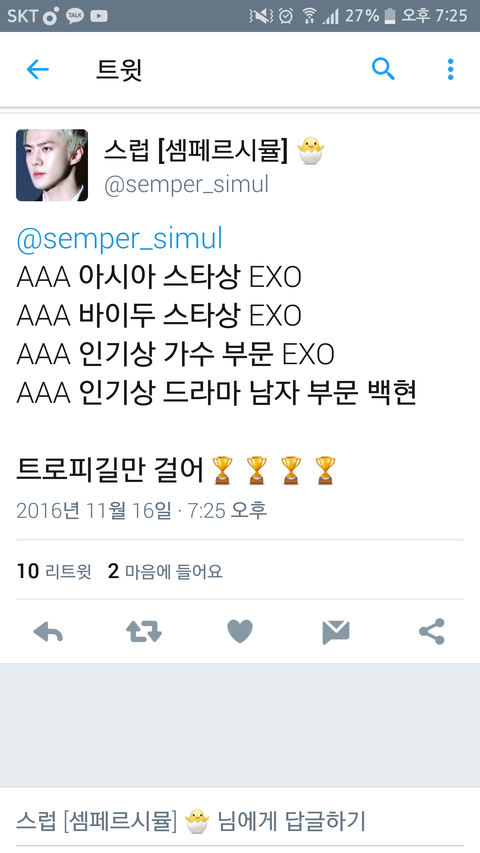This screenshot has width=480, height=853.
Task: Tap the 님에게 답글하기 reply field
Action: coord(240,821)
